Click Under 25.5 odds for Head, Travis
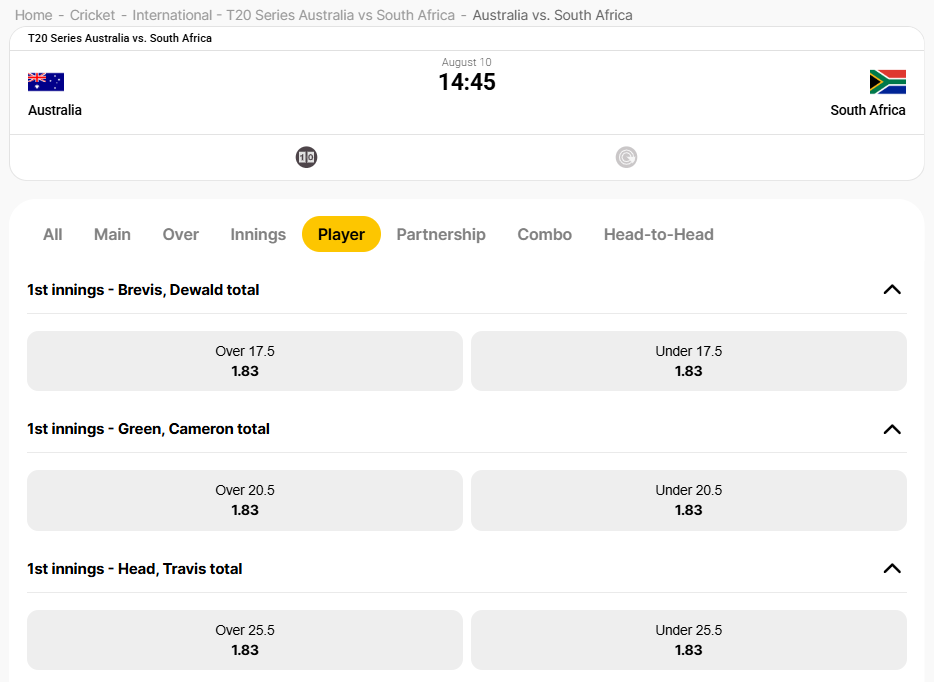Screen dimensions: 934x682 [688, 640]
